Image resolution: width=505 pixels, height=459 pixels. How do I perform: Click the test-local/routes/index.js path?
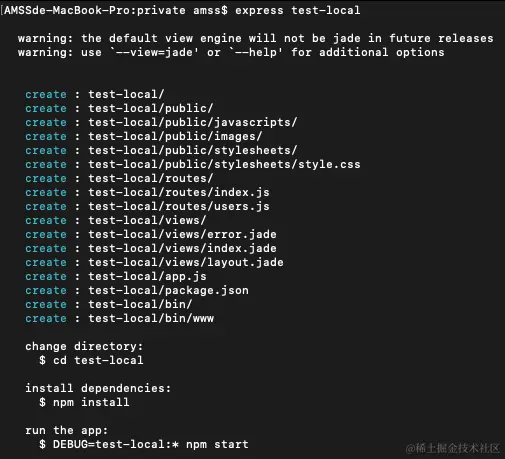pyautogui.click(x=179, y=192)
